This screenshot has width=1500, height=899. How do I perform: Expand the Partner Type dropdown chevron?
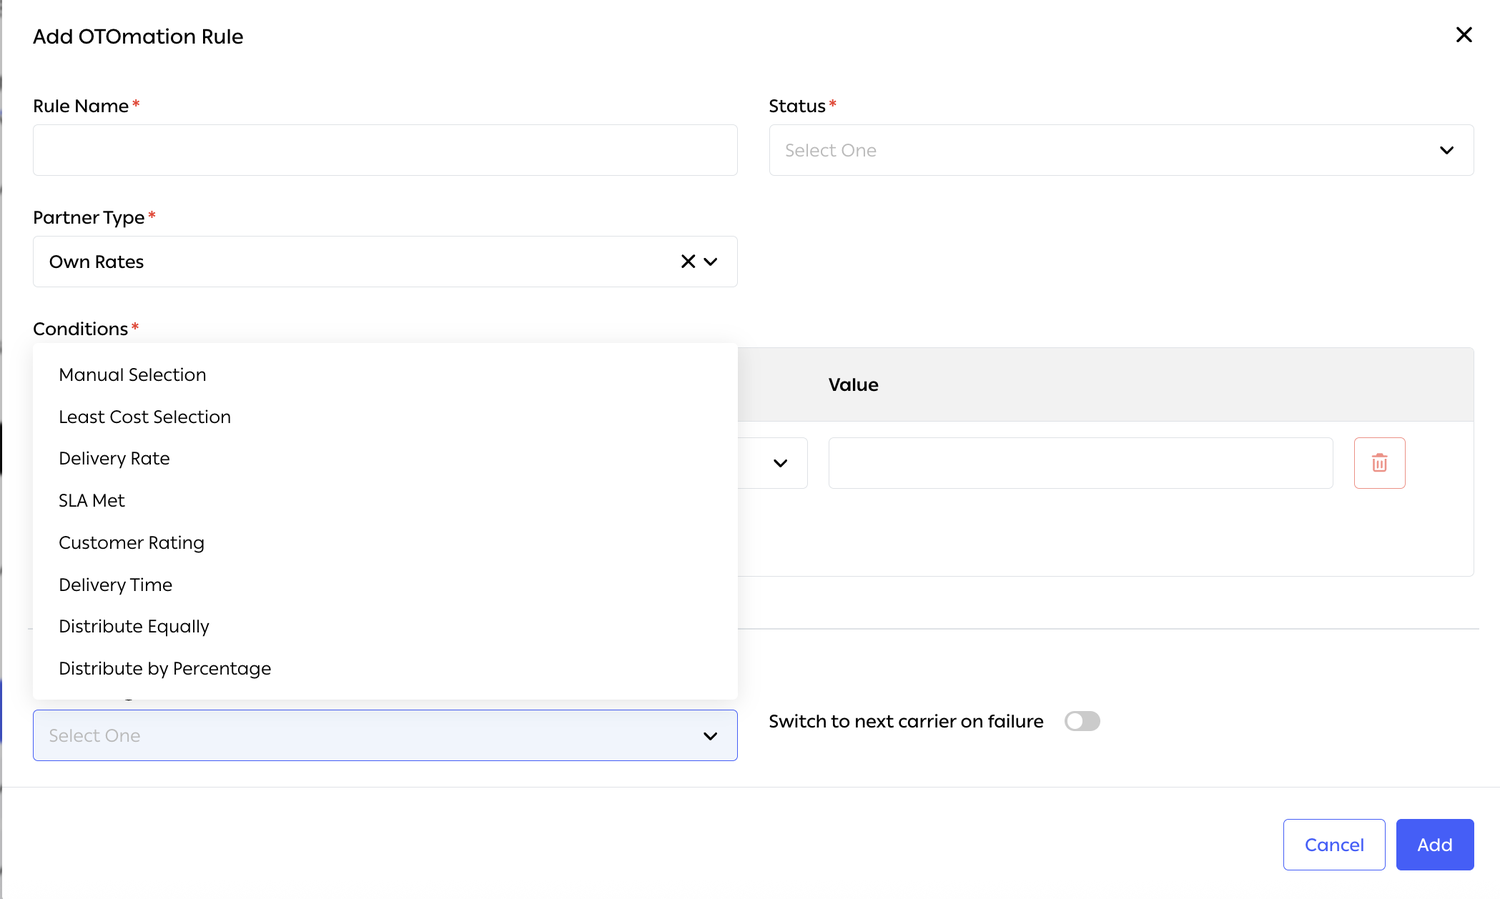pyautogui.click(x=711, y=262)
